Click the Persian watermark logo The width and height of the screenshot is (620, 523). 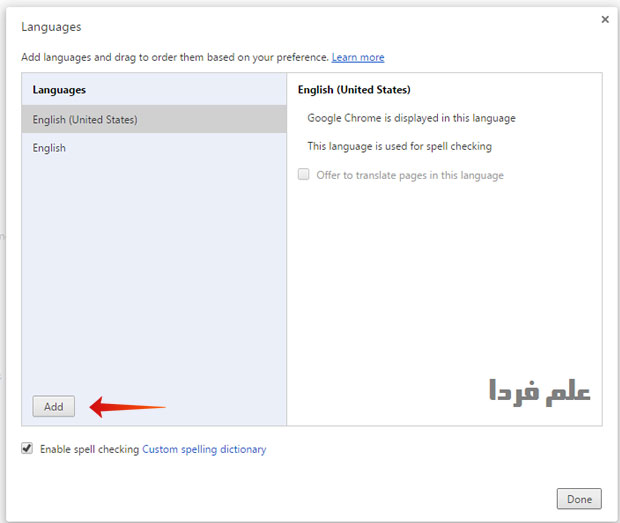coord(539,390)
